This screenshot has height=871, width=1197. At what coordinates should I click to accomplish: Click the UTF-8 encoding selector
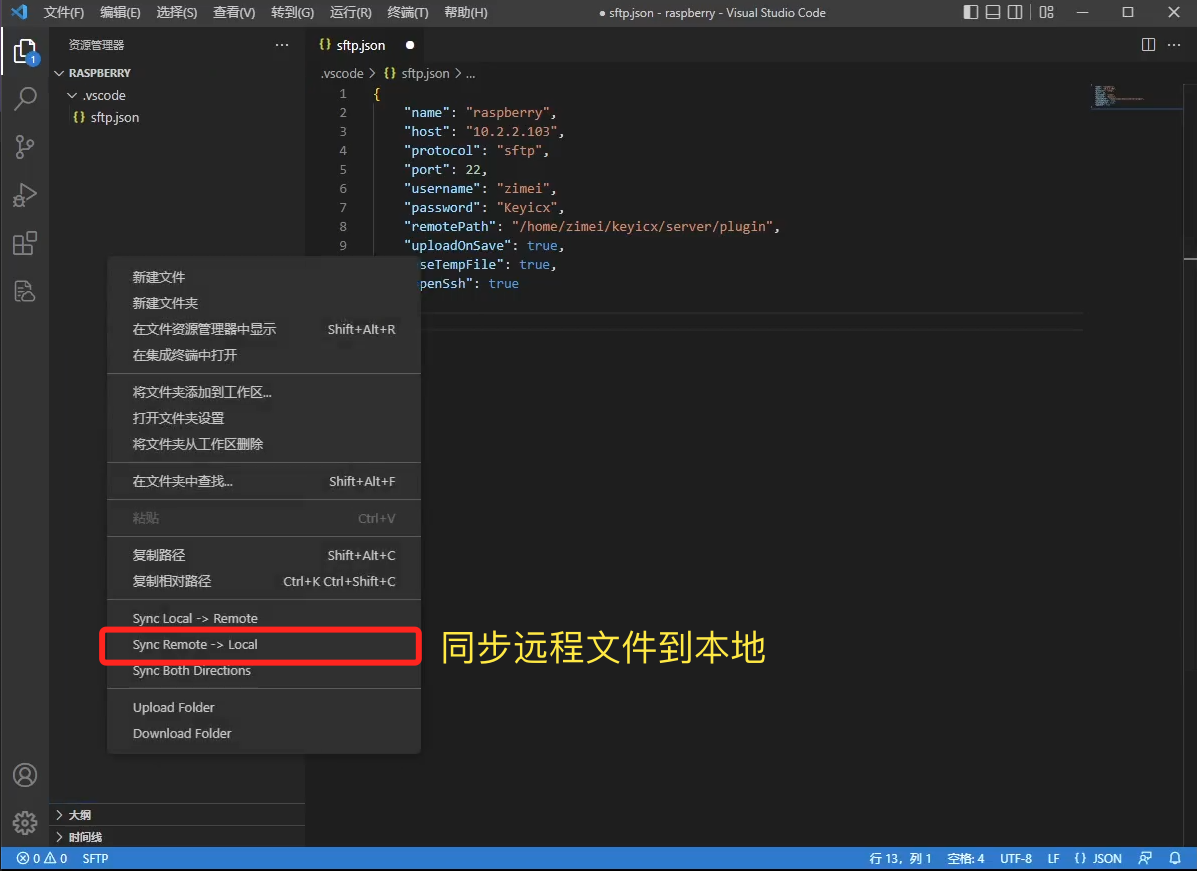[1016, 859]
